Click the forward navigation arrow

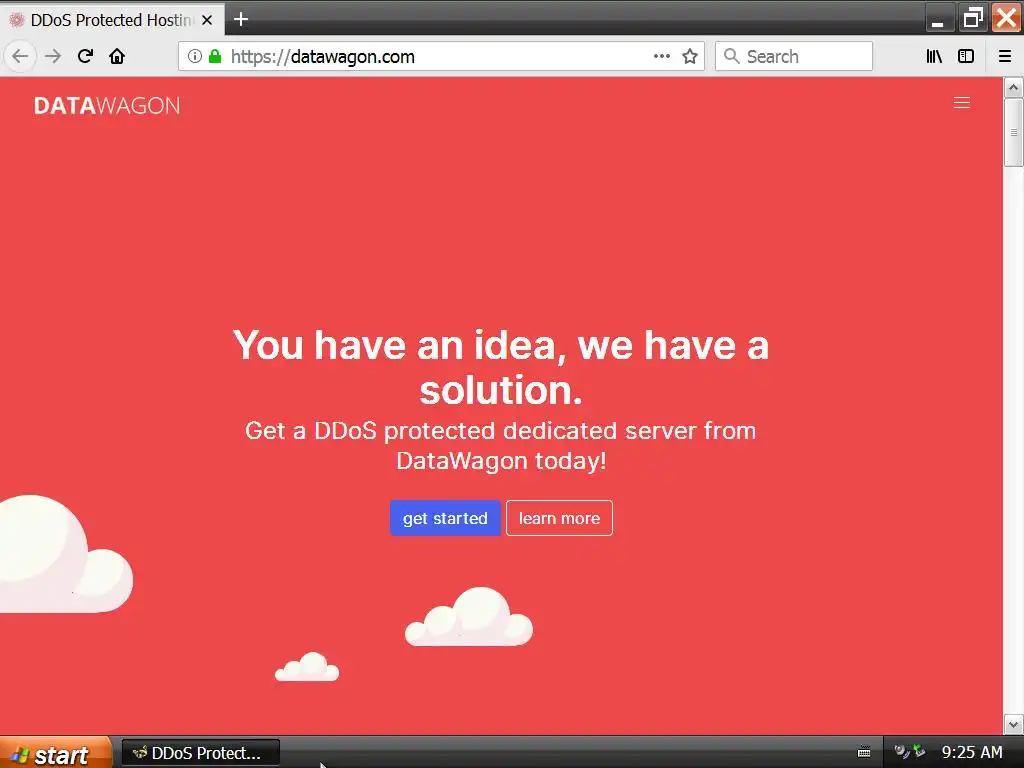tap(53, 56)
